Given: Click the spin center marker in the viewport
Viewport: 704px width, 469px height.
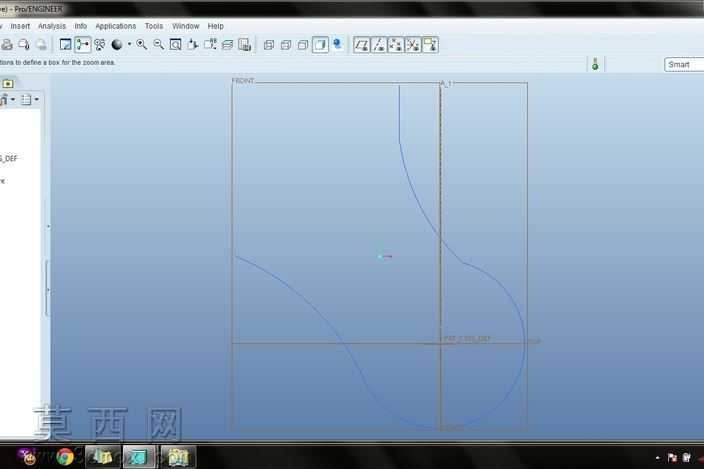Looking at the screenshot, I should 385,256.
